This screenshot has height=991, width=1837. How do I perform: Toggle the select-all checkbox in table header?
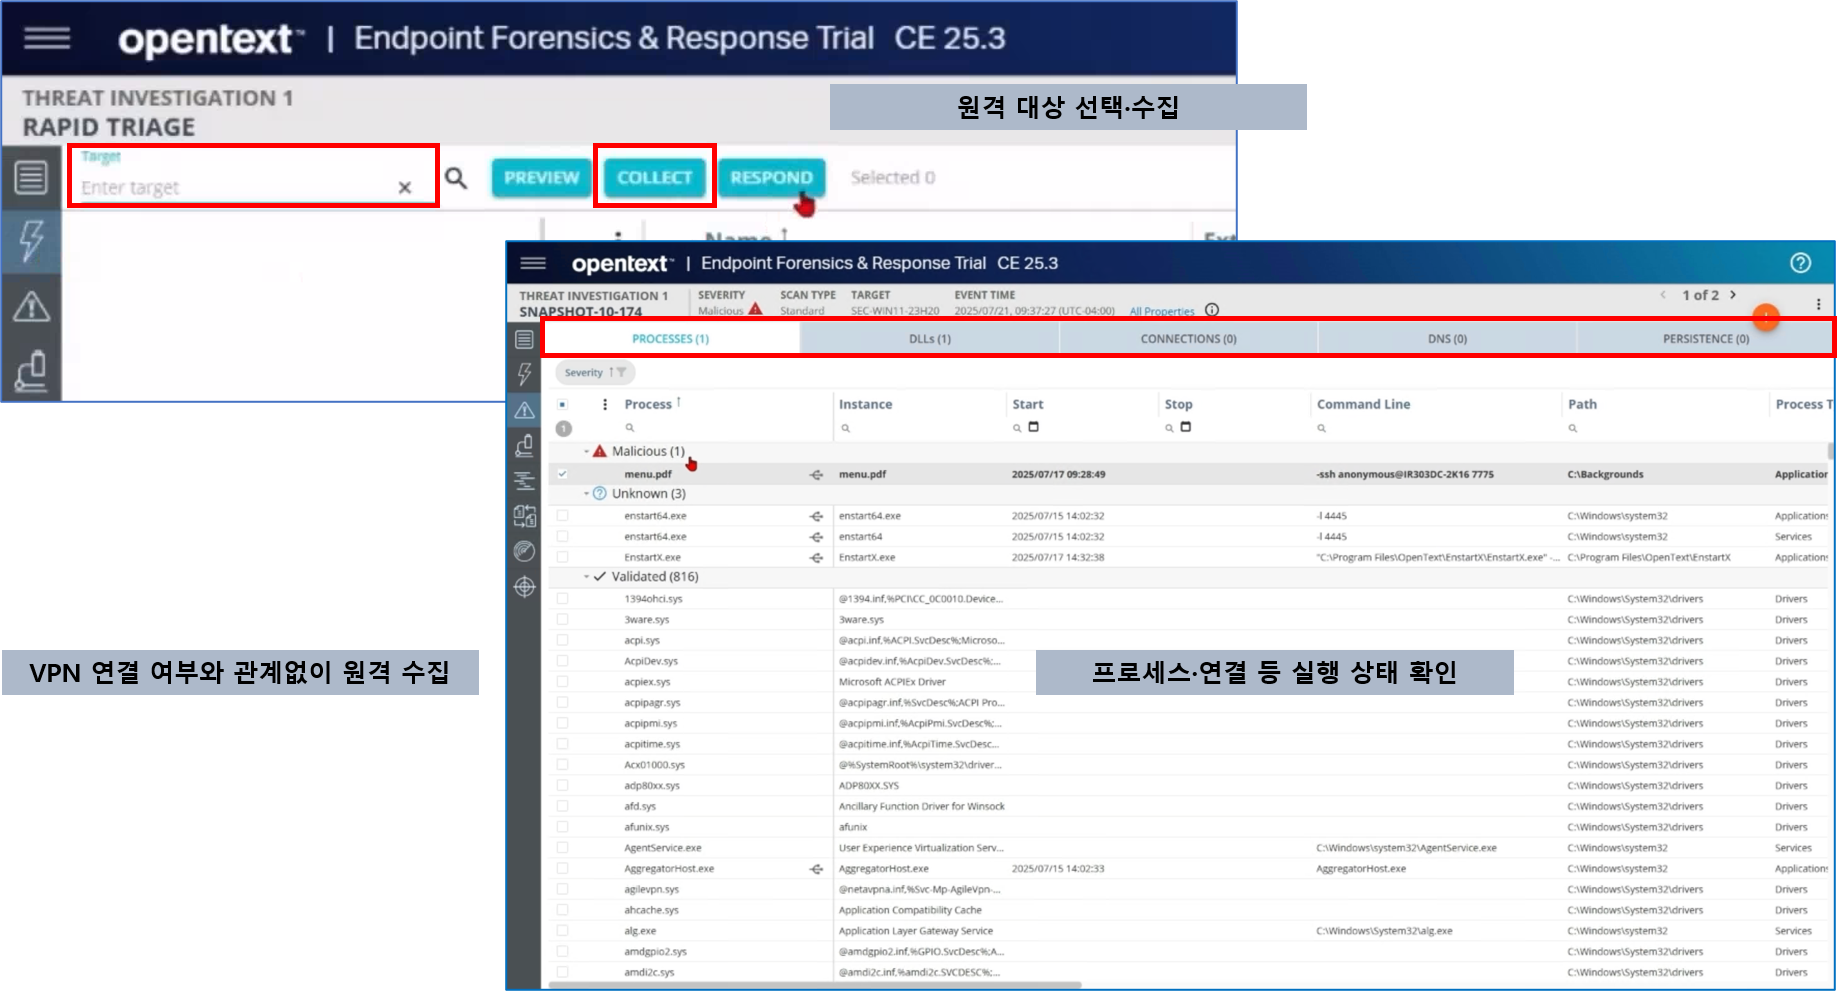[x=562, y=404]
